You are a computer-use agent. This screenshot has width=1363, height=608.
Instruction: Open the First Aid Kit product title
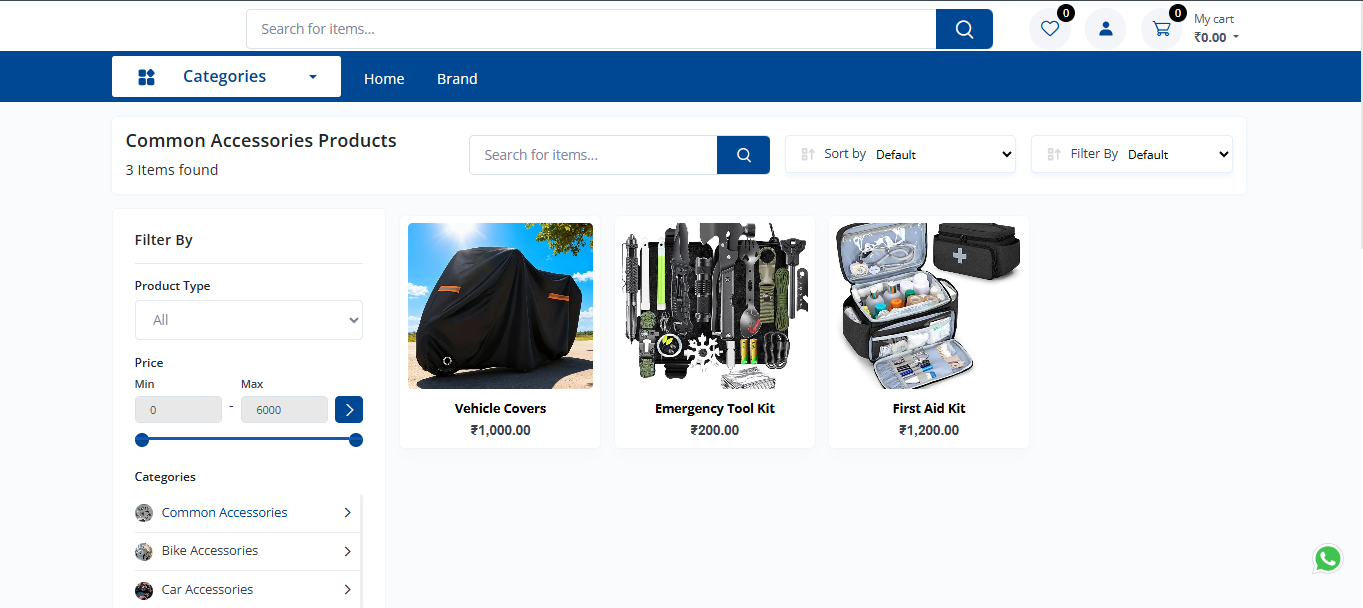[x=928, y=408]
